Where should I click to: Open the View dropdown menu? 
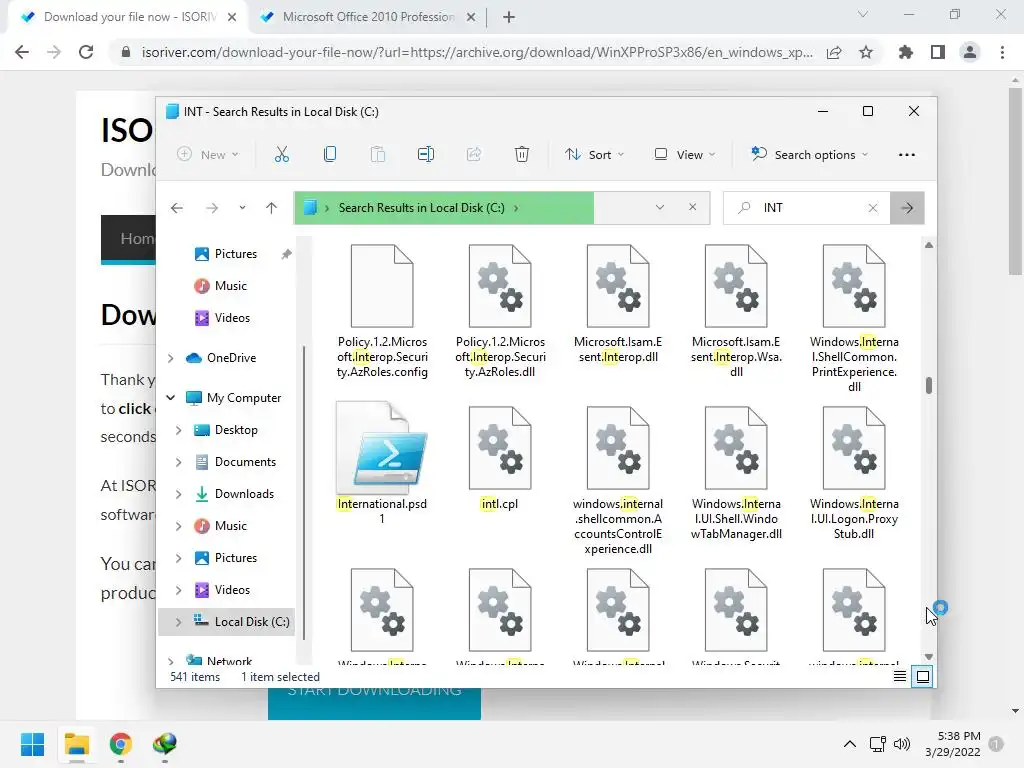click(685, 155)
